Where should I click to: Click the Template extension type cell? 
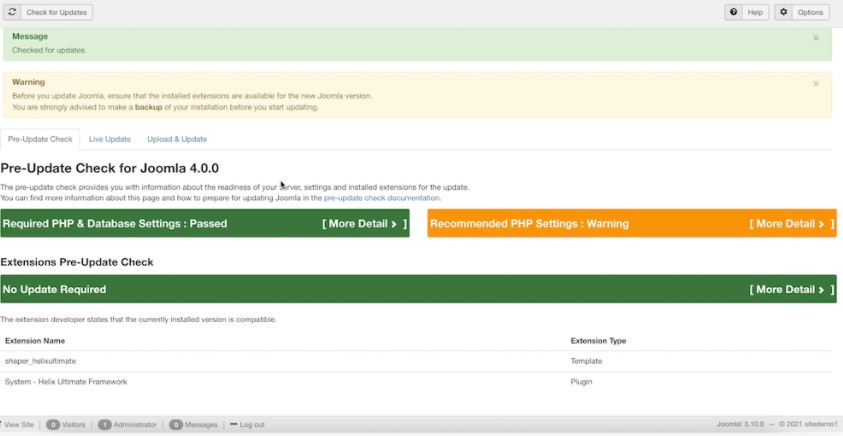tap(586, 361)
